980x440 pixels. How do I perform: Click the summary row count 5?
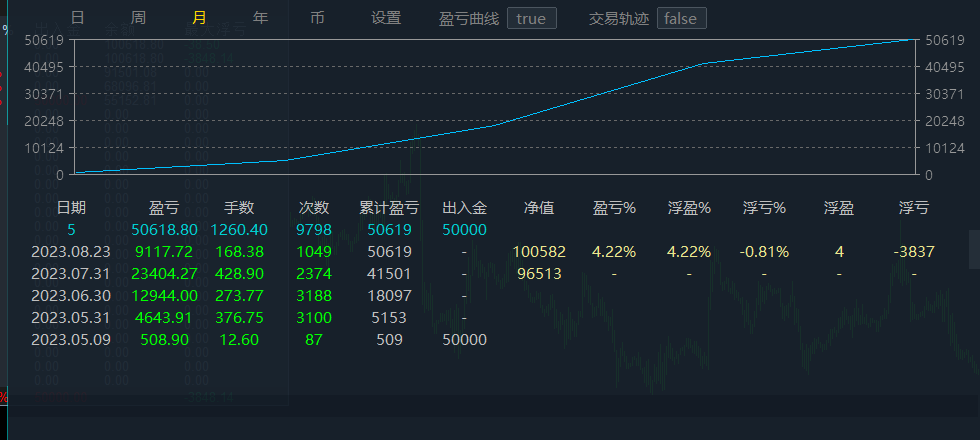(x=71, y=230)
